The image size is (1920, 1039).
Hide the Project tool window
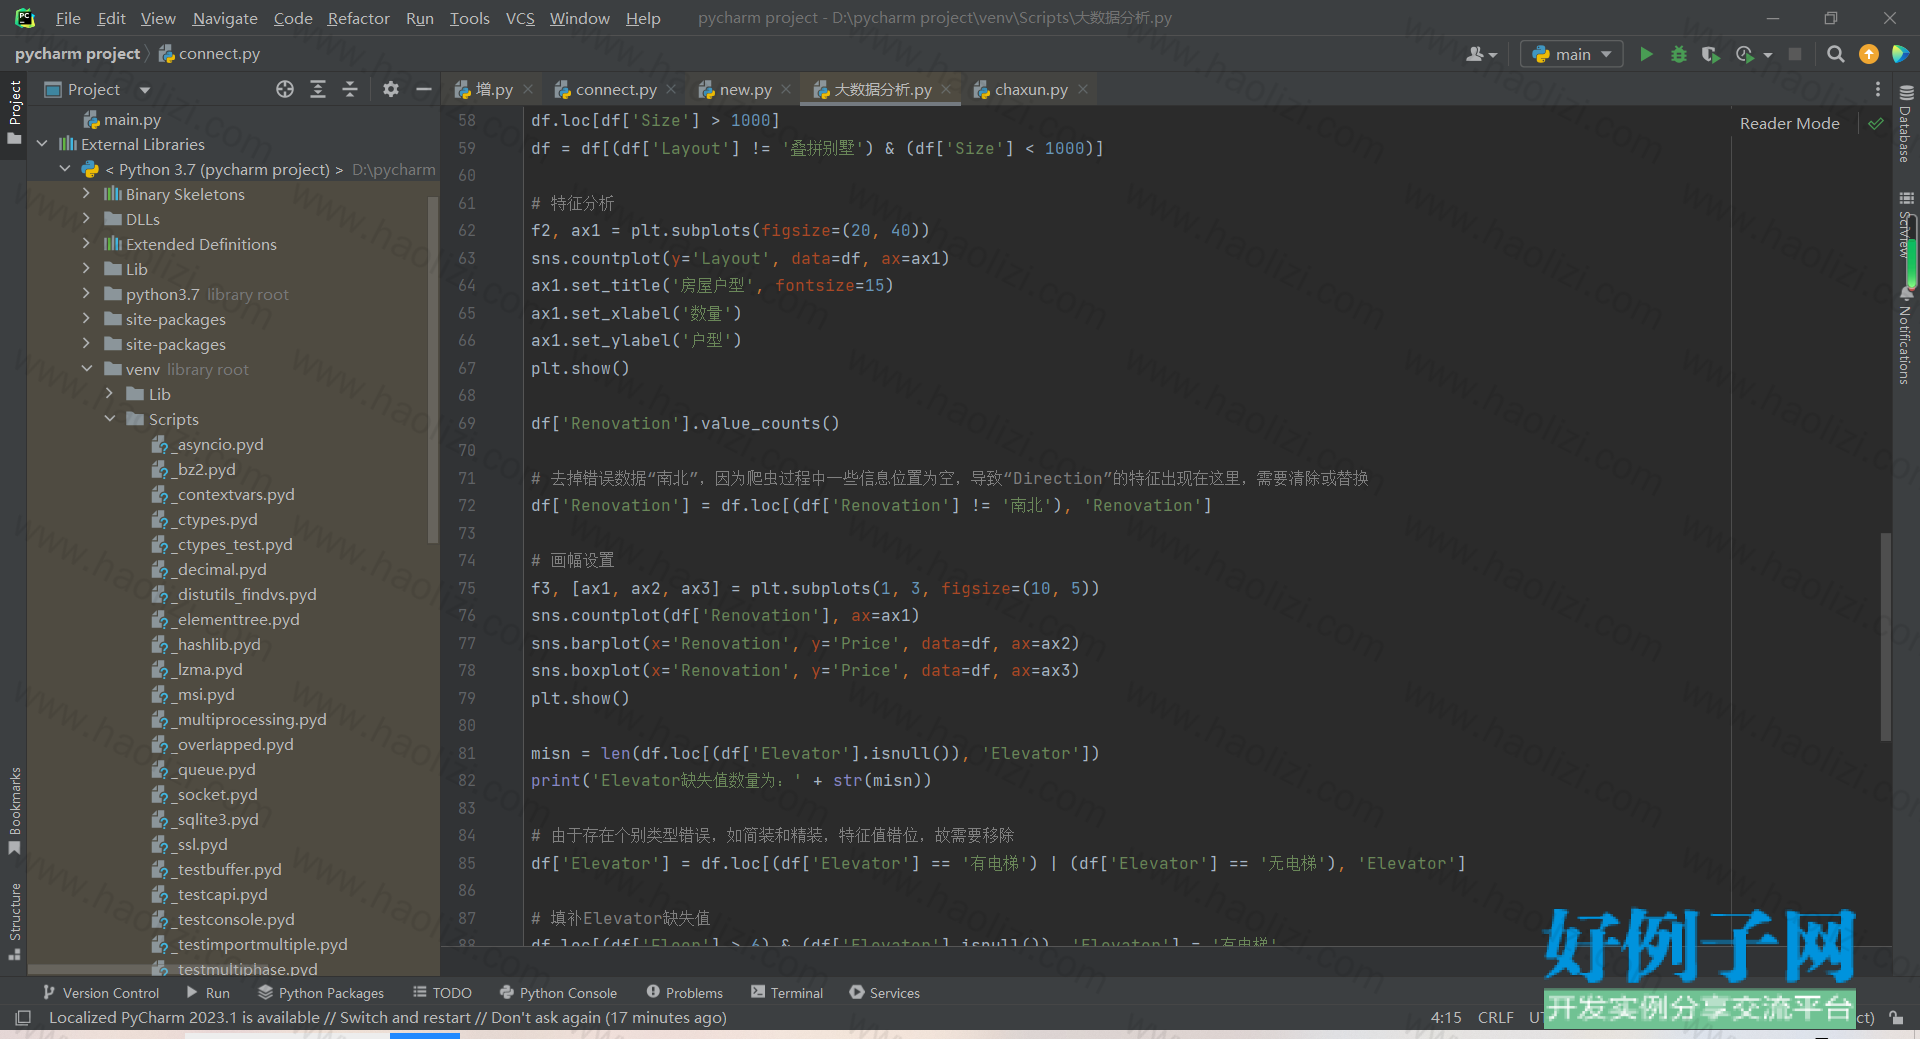(424, 89)
